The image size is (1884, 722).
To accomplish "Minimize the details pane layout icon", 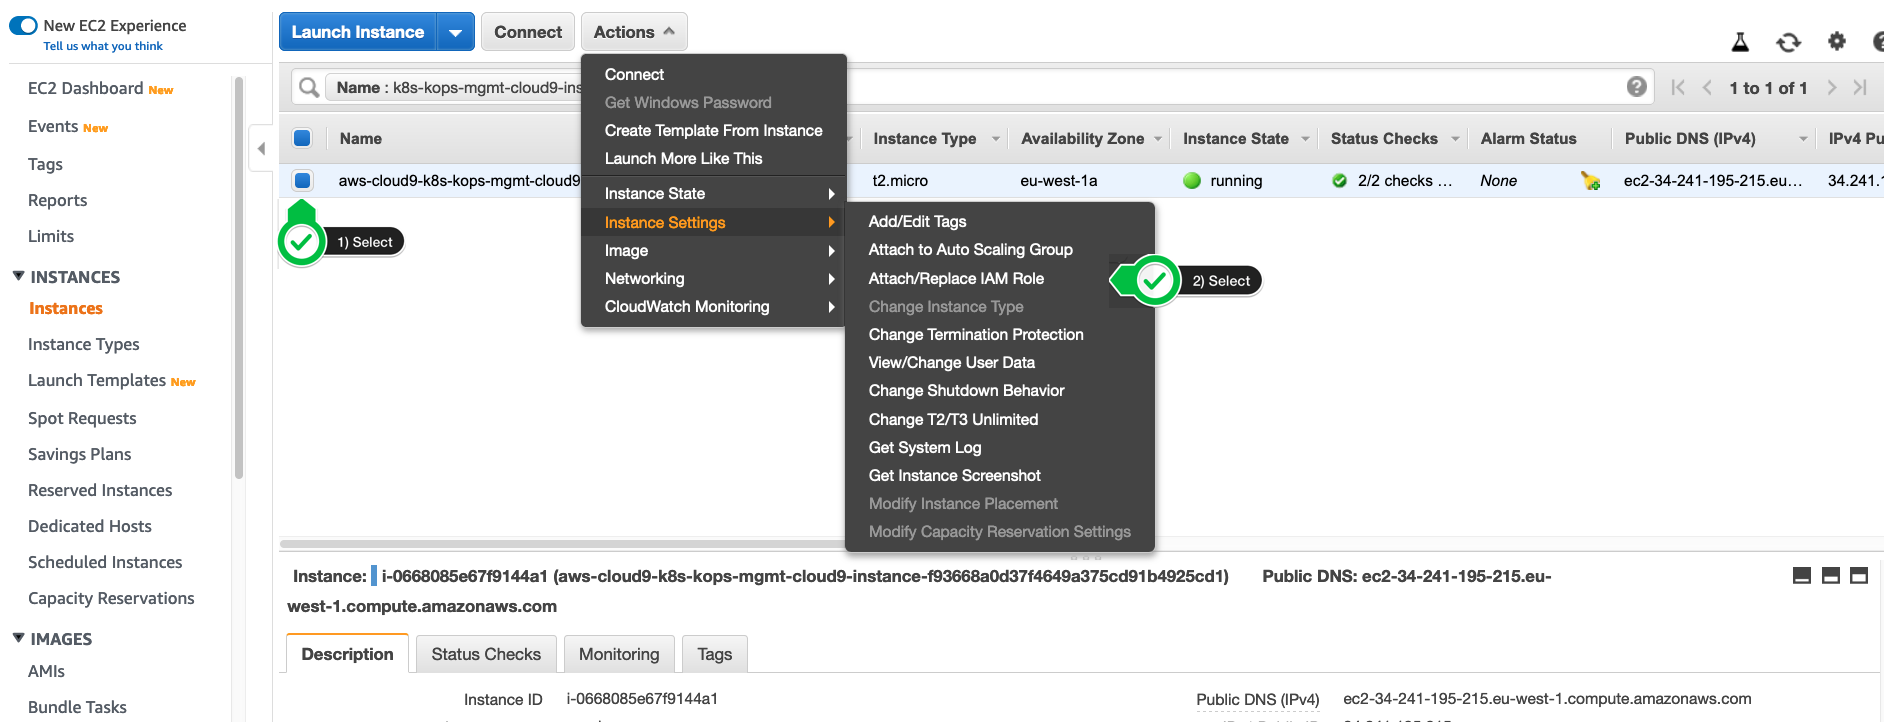I will pyautogui.click(x=1802, y=576).
